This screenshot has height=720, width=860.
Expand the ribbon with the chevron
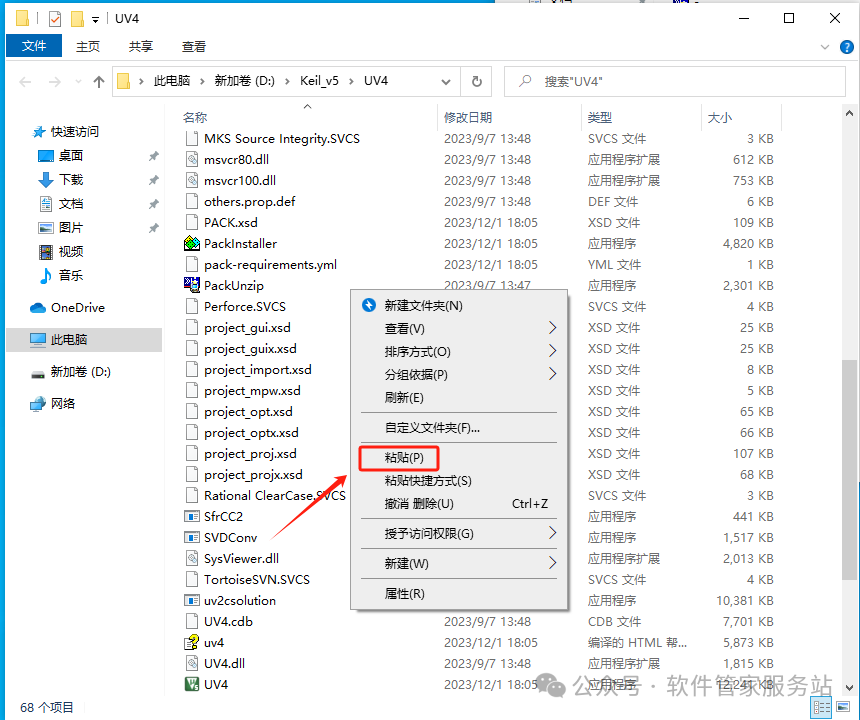pos(824,47)
